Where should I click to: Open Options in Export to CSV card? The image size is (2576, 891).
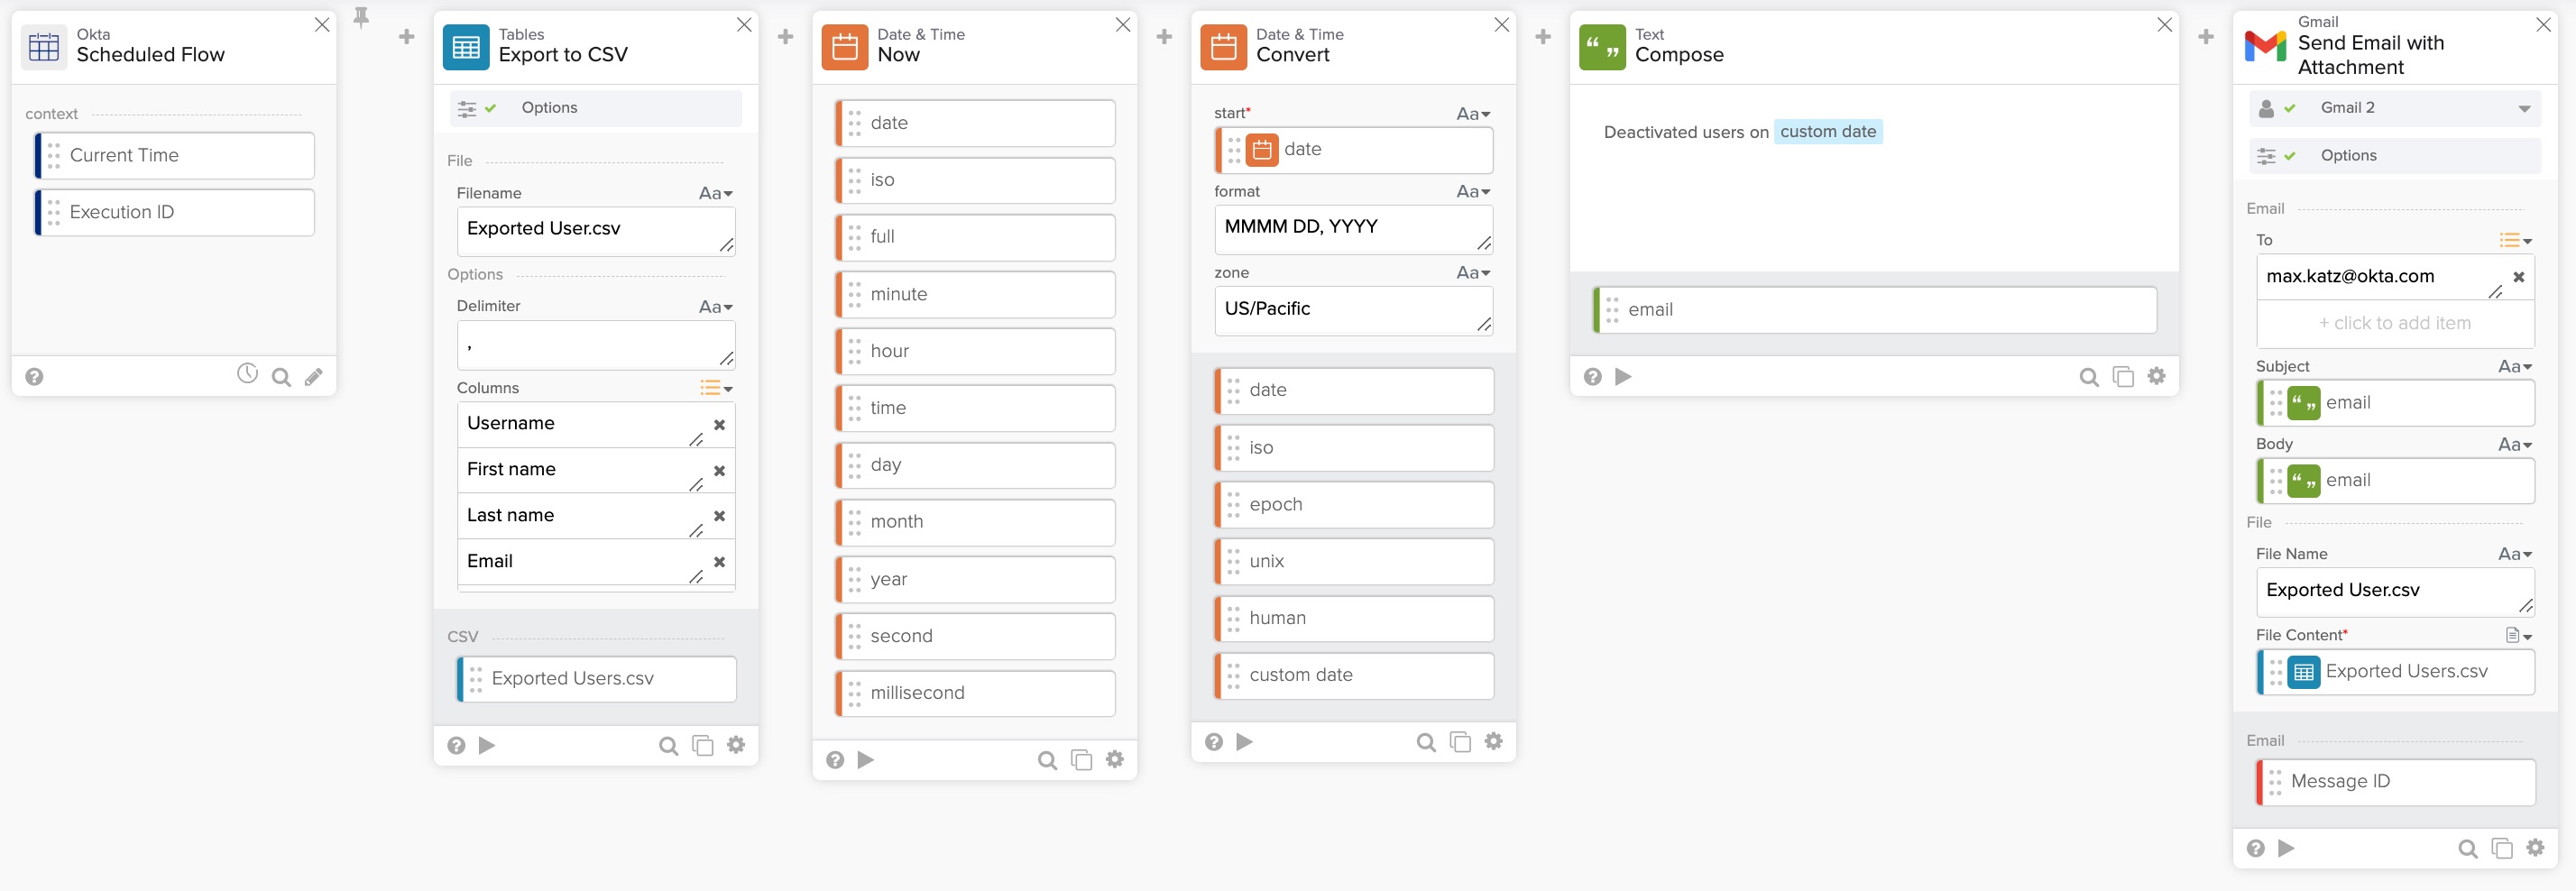[x=595, y=108]
